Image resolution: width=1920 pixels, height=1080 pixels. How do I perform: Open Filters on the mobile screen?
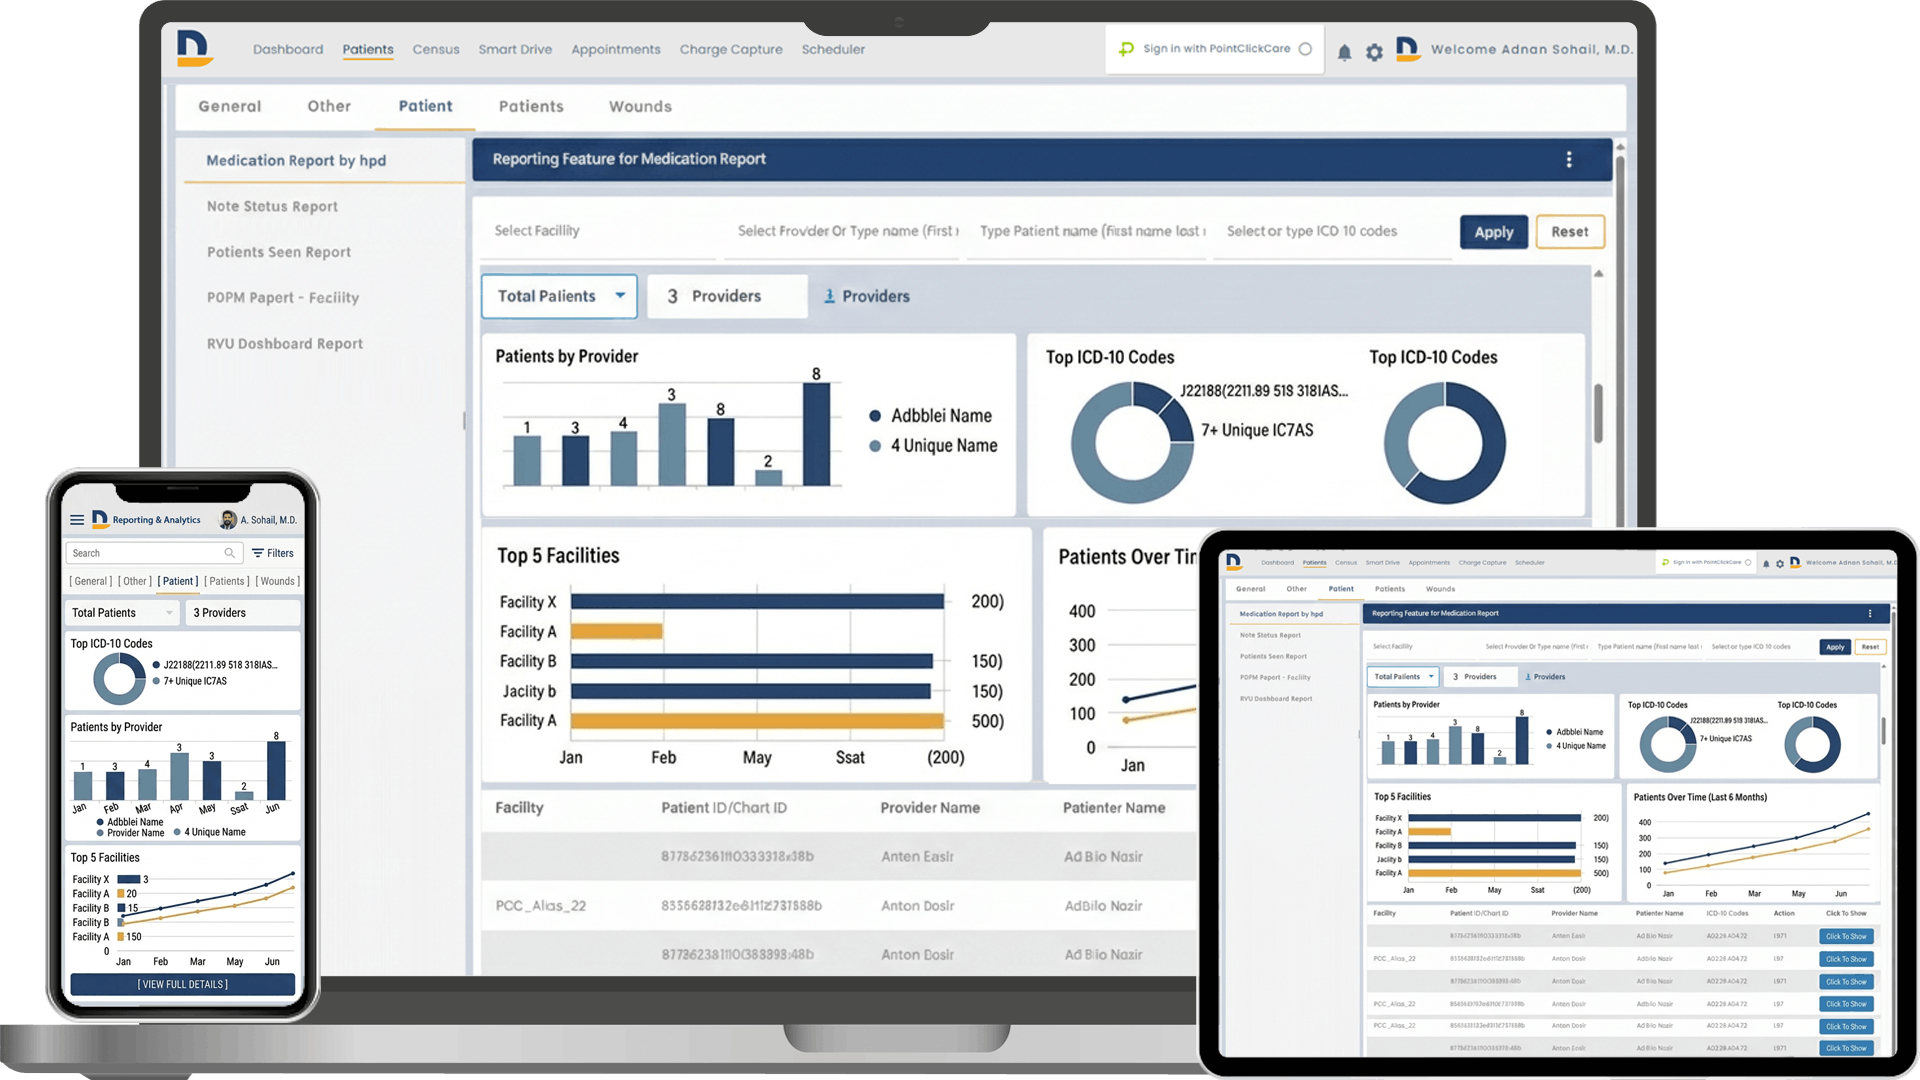pos(275,553)
